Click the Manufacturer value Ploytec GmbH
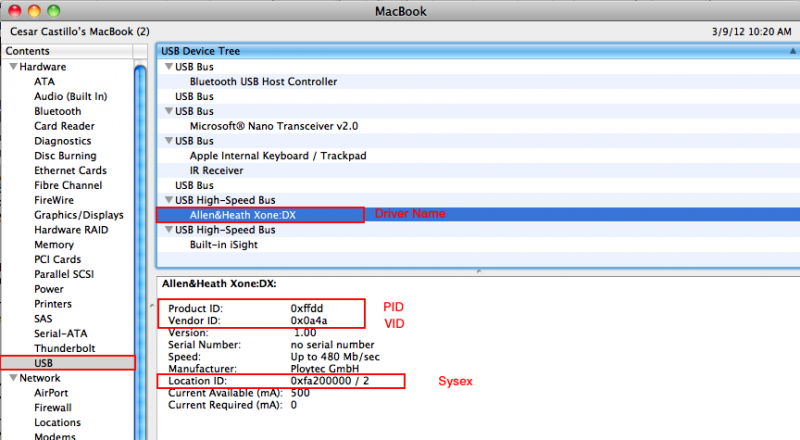Viewport: 800px width, 440px height. pos(324,369)
